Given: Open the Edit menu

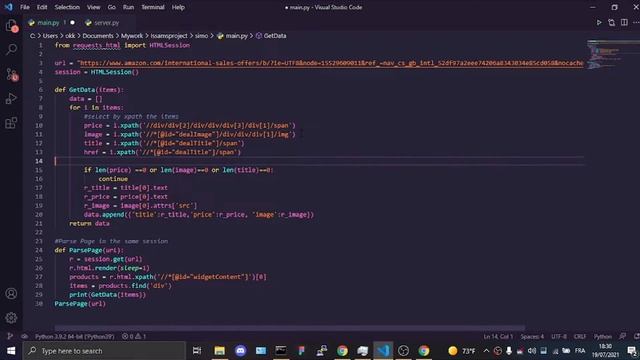Looking at the screenshot, I should click(42, 7).
